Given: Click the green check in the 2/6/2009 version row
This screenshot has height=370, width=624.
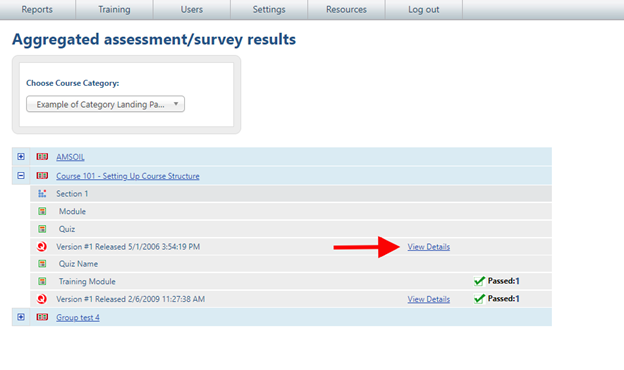Looking at the screenshot, I should click(479, 299).
